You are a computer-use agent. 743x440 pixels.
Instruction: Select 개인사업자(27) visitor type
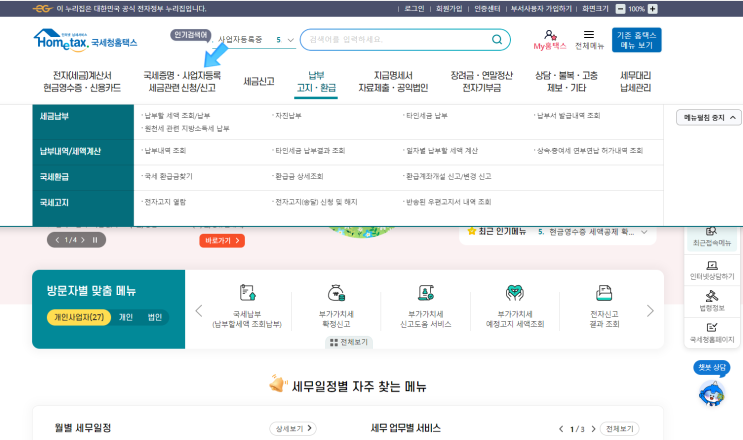(79, 317)
